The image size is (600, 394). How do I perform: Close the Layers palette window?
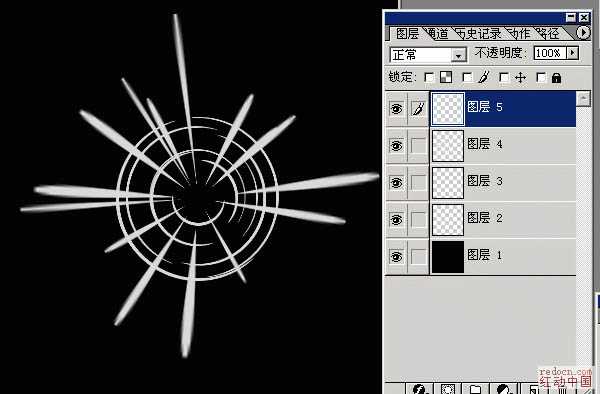[584, 17]
